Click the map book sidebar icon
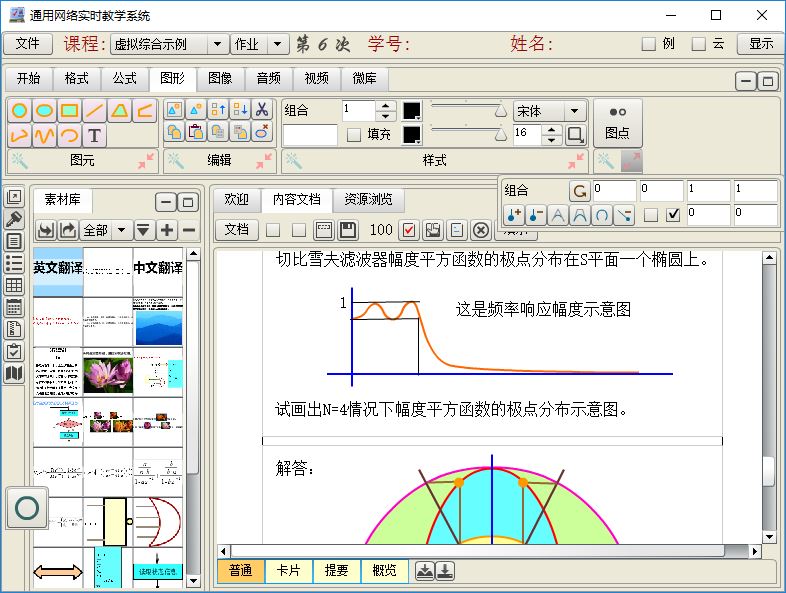This screenshot has width=786, height=593. 14,373
